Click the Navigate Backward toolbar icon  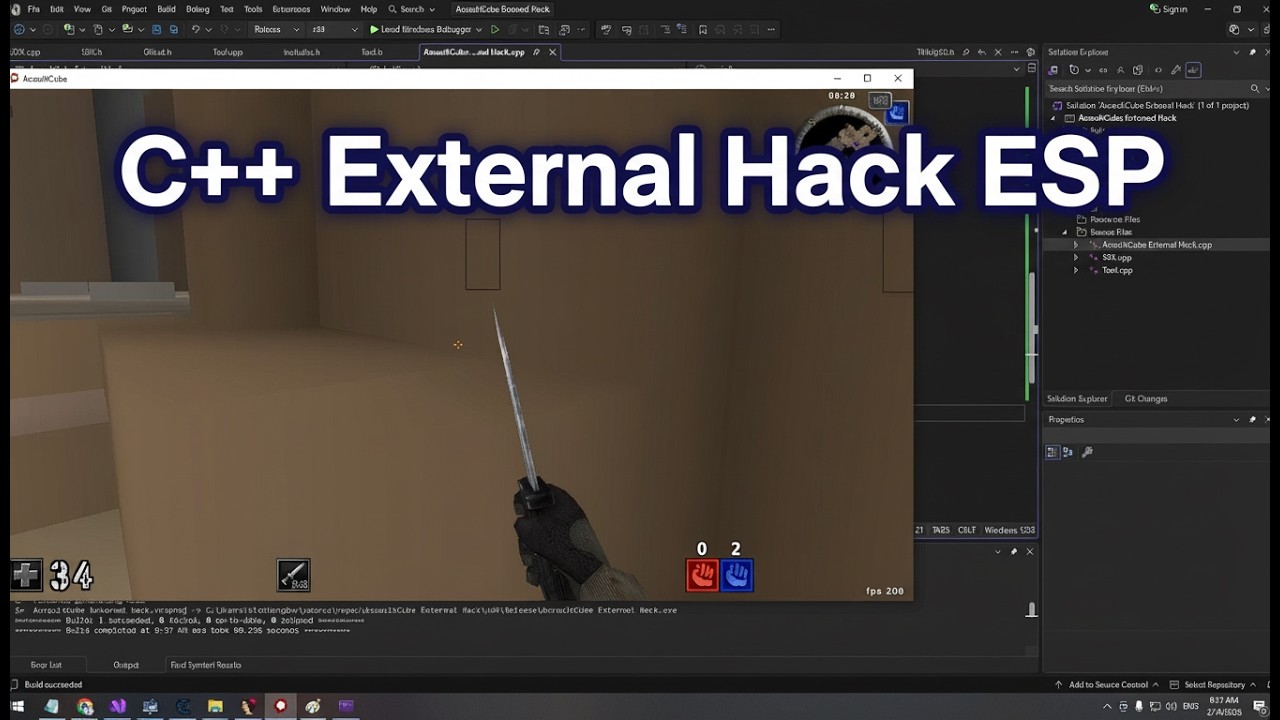click(18, 29)
